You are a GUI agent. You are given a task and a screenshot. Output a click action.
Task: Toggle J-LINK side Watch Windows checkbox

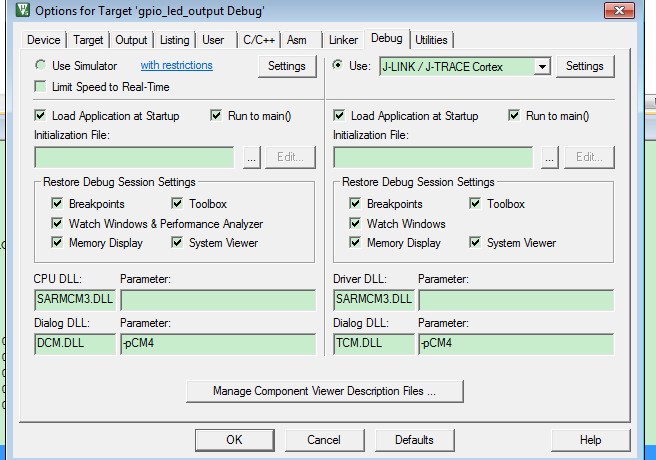pyautogui.click(x=355, y=223)
